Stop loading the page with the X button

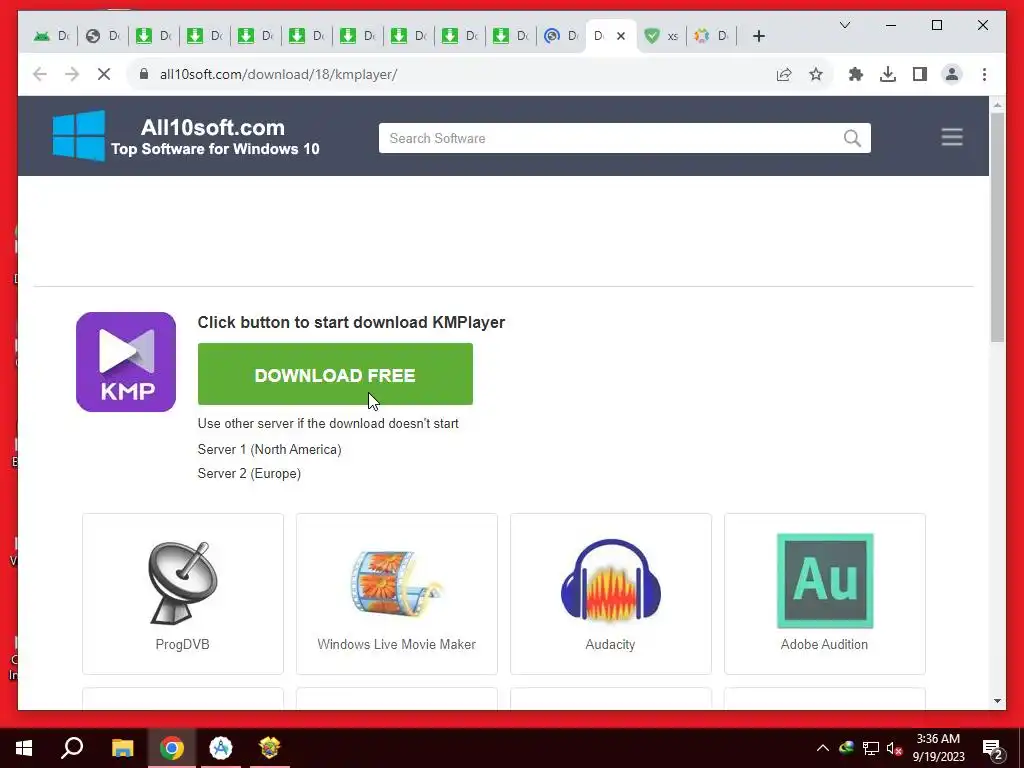click(x=104, y=74)
